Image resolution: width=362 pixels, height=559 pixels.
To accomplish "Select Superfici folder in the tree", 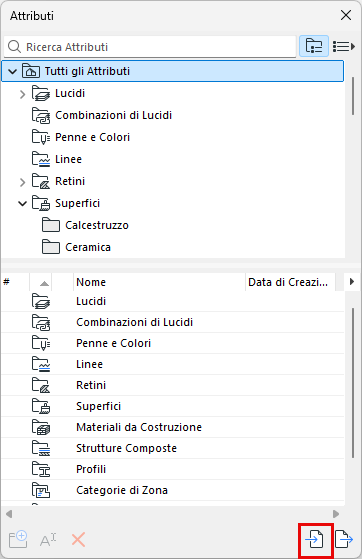I will coord(77,203).
